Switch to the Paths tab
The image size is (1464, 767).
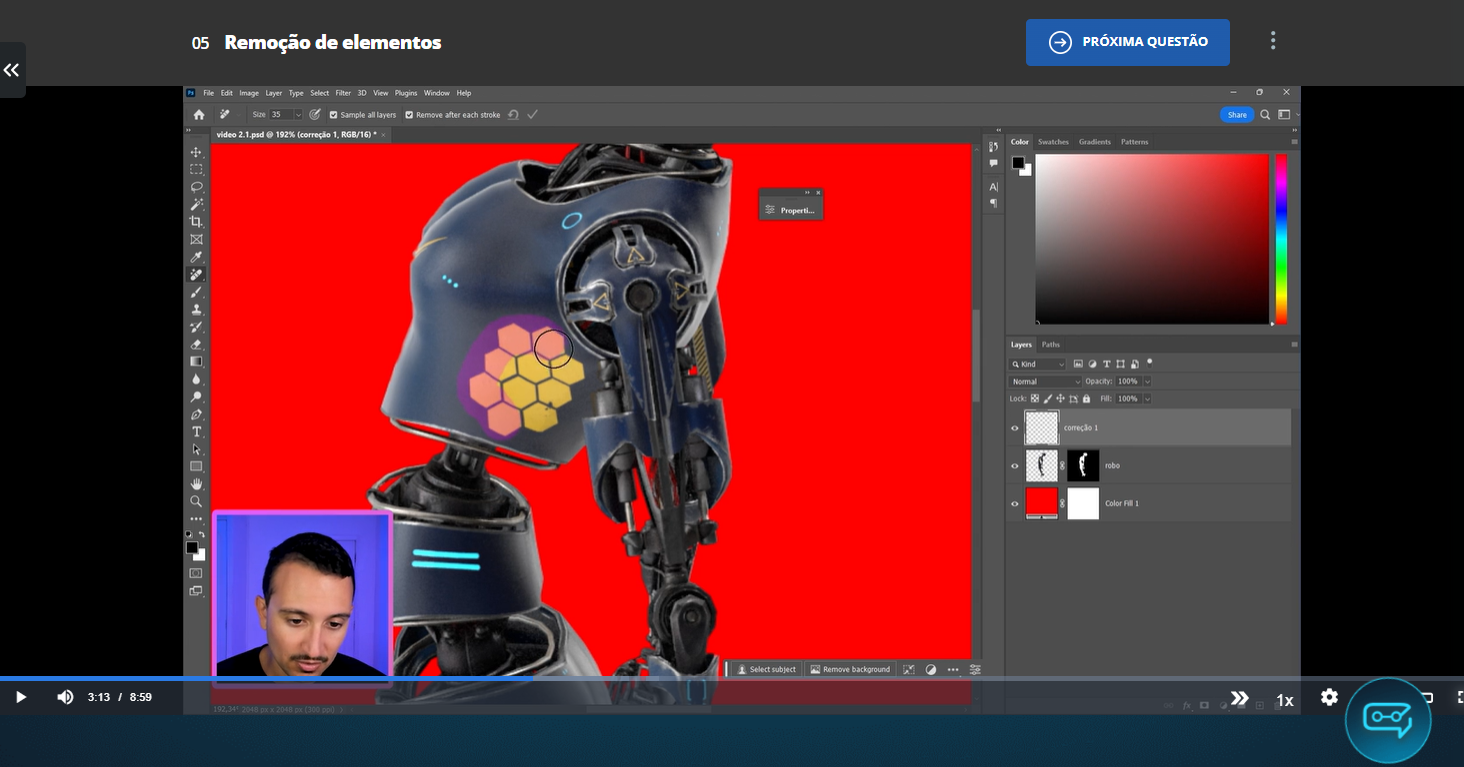click(x=1050, y=344)
